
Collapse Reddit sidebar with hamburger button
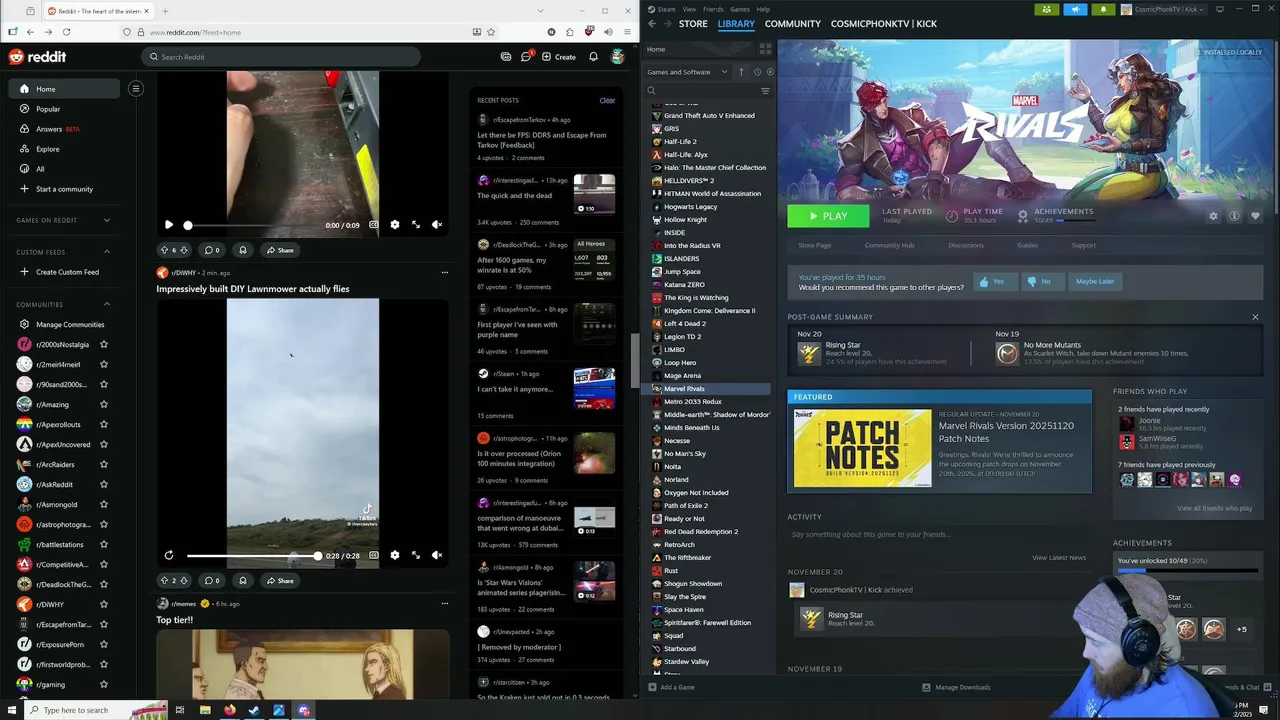[136, 88]
